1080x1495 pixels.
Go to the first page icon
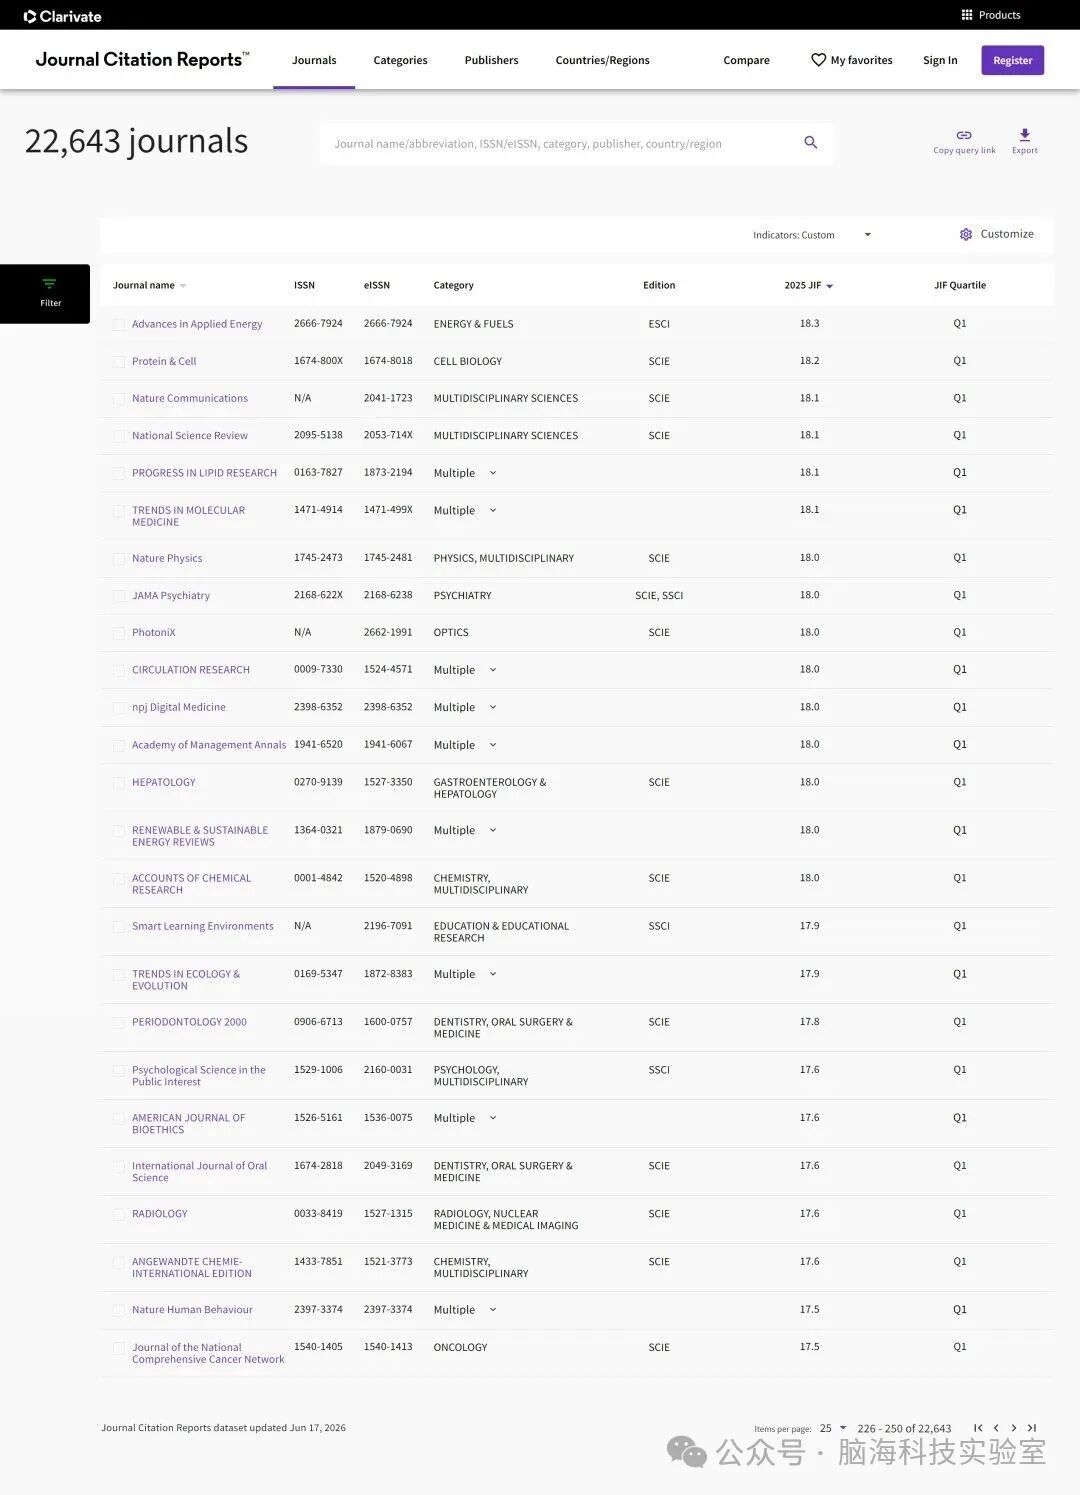pos(978,1428)
